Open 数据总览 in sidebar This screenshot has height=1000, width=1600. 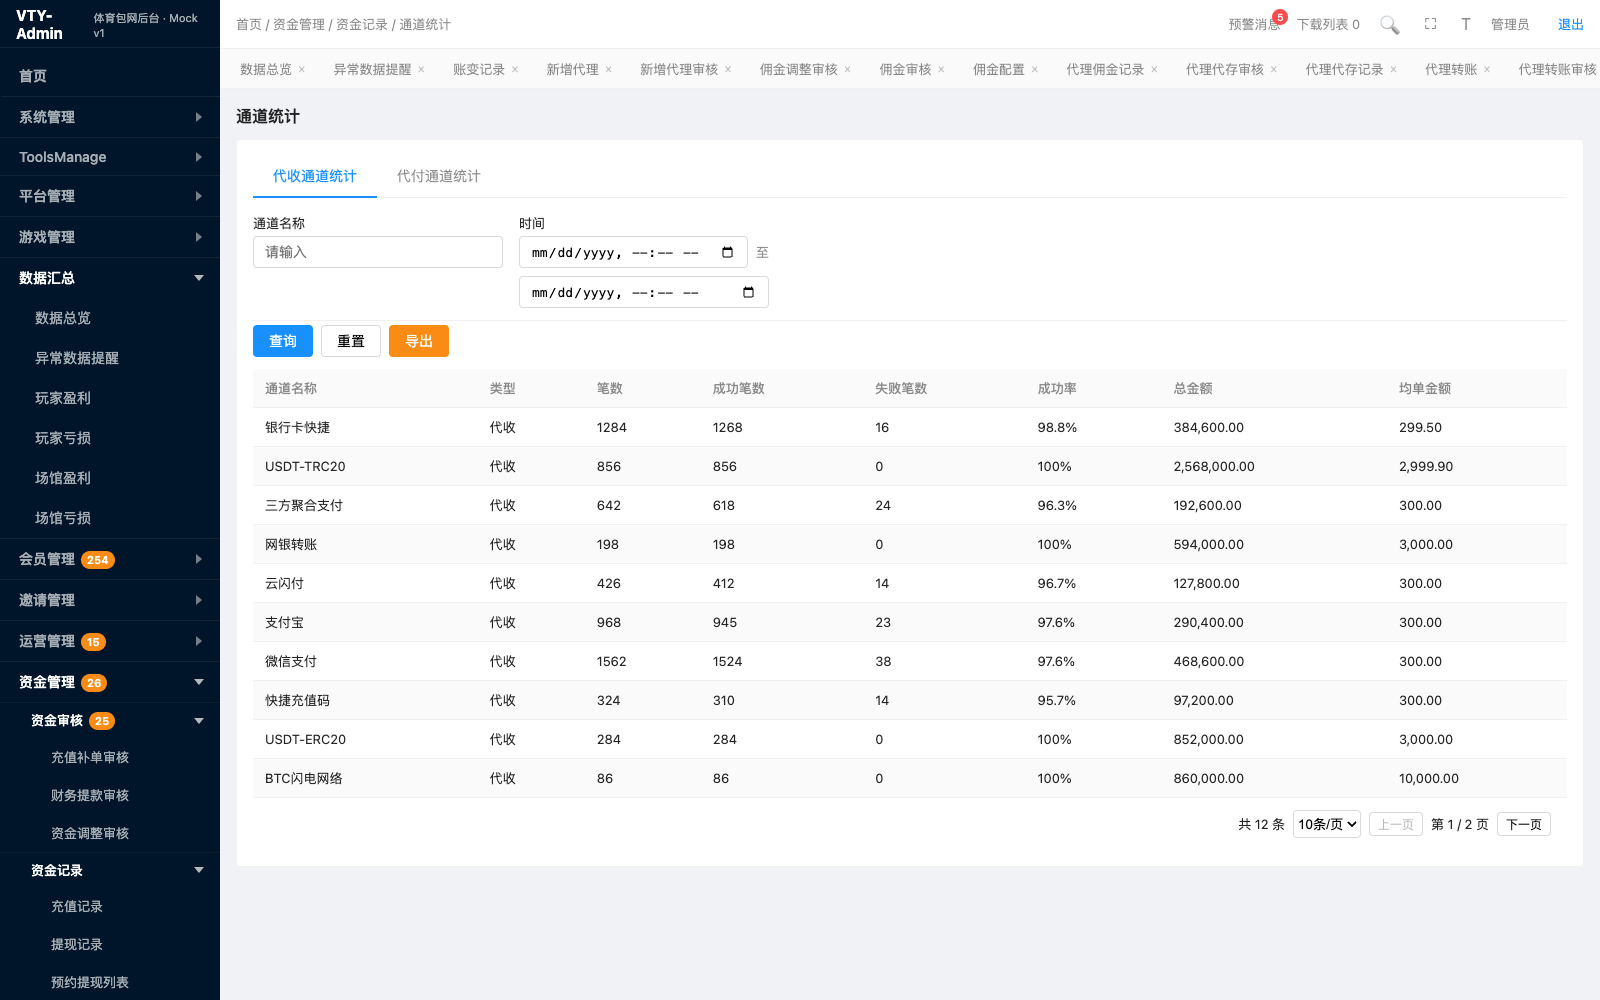click(110, 318)
